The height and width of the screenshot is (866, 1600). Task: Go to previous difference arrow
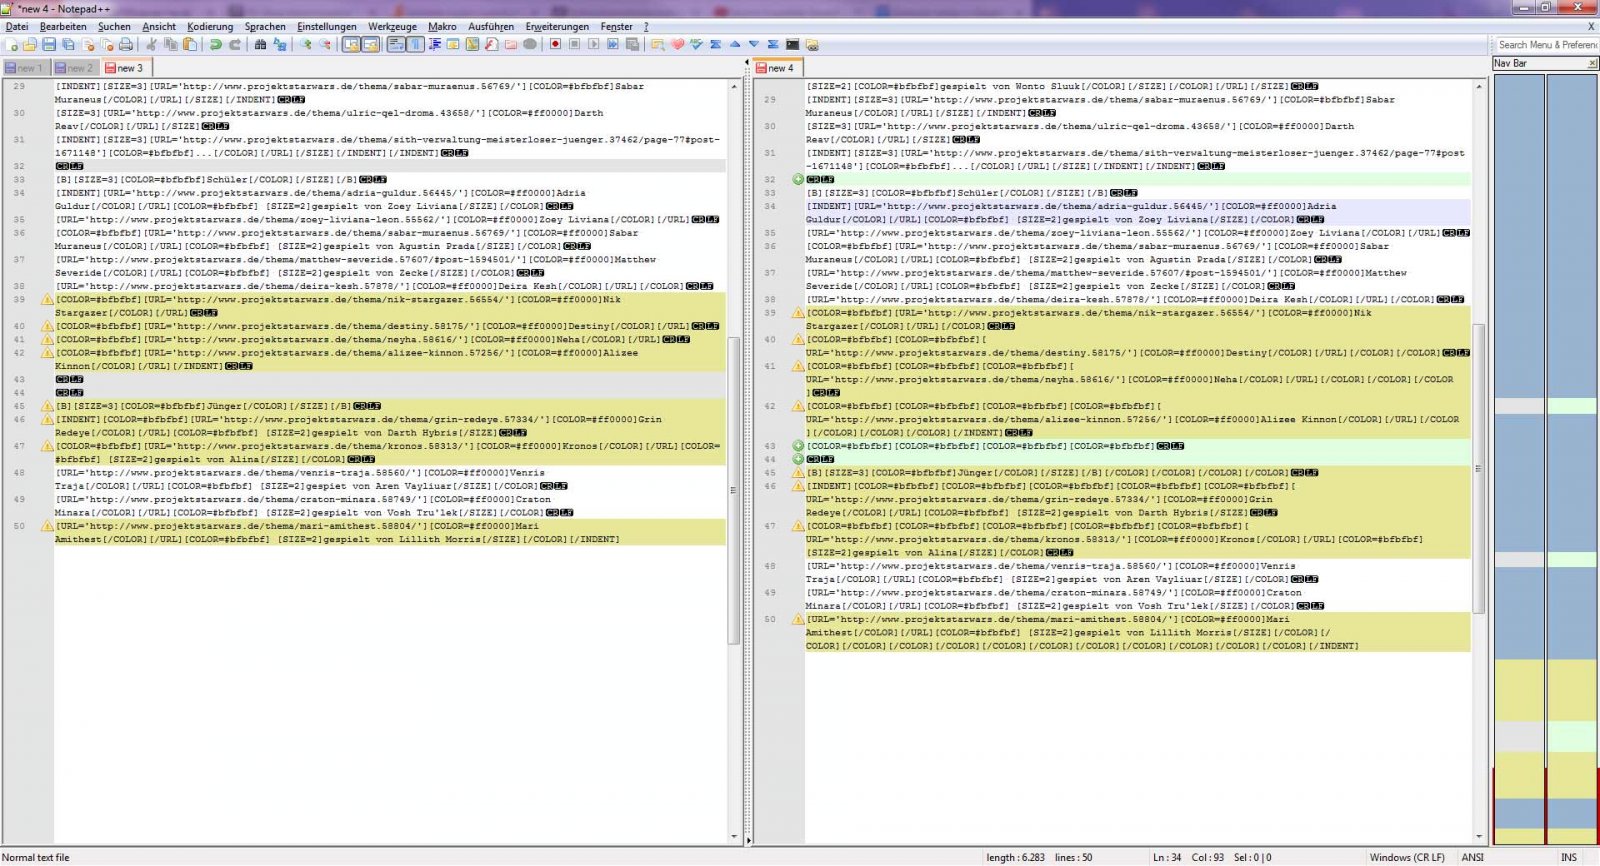coord(735,44)
